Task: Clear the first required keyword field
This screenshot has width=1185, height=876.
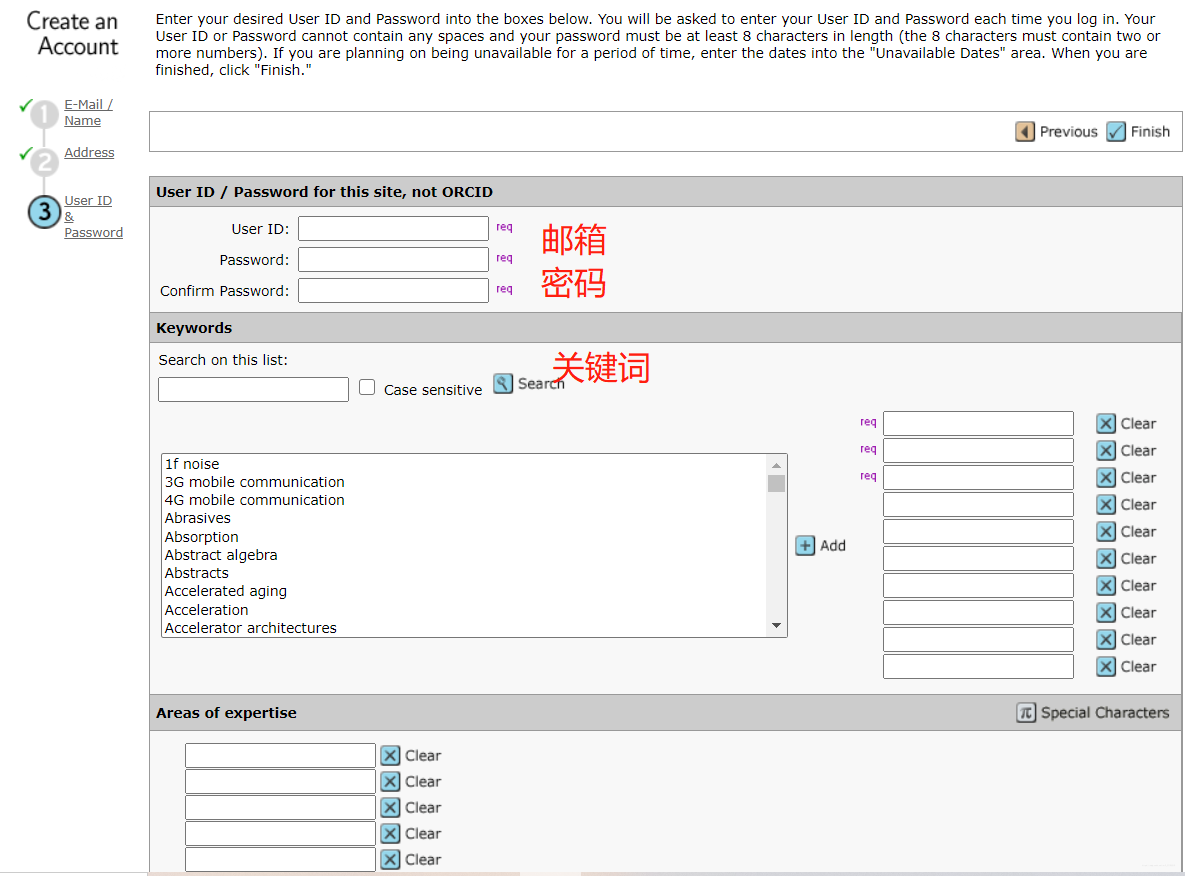Action: (x=1106, y=424)
